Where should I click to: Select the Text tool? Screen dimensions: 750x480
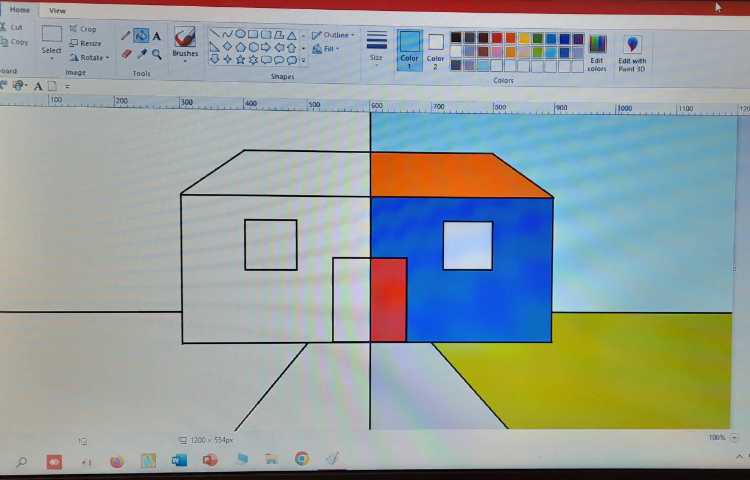(x=157, y=36)
